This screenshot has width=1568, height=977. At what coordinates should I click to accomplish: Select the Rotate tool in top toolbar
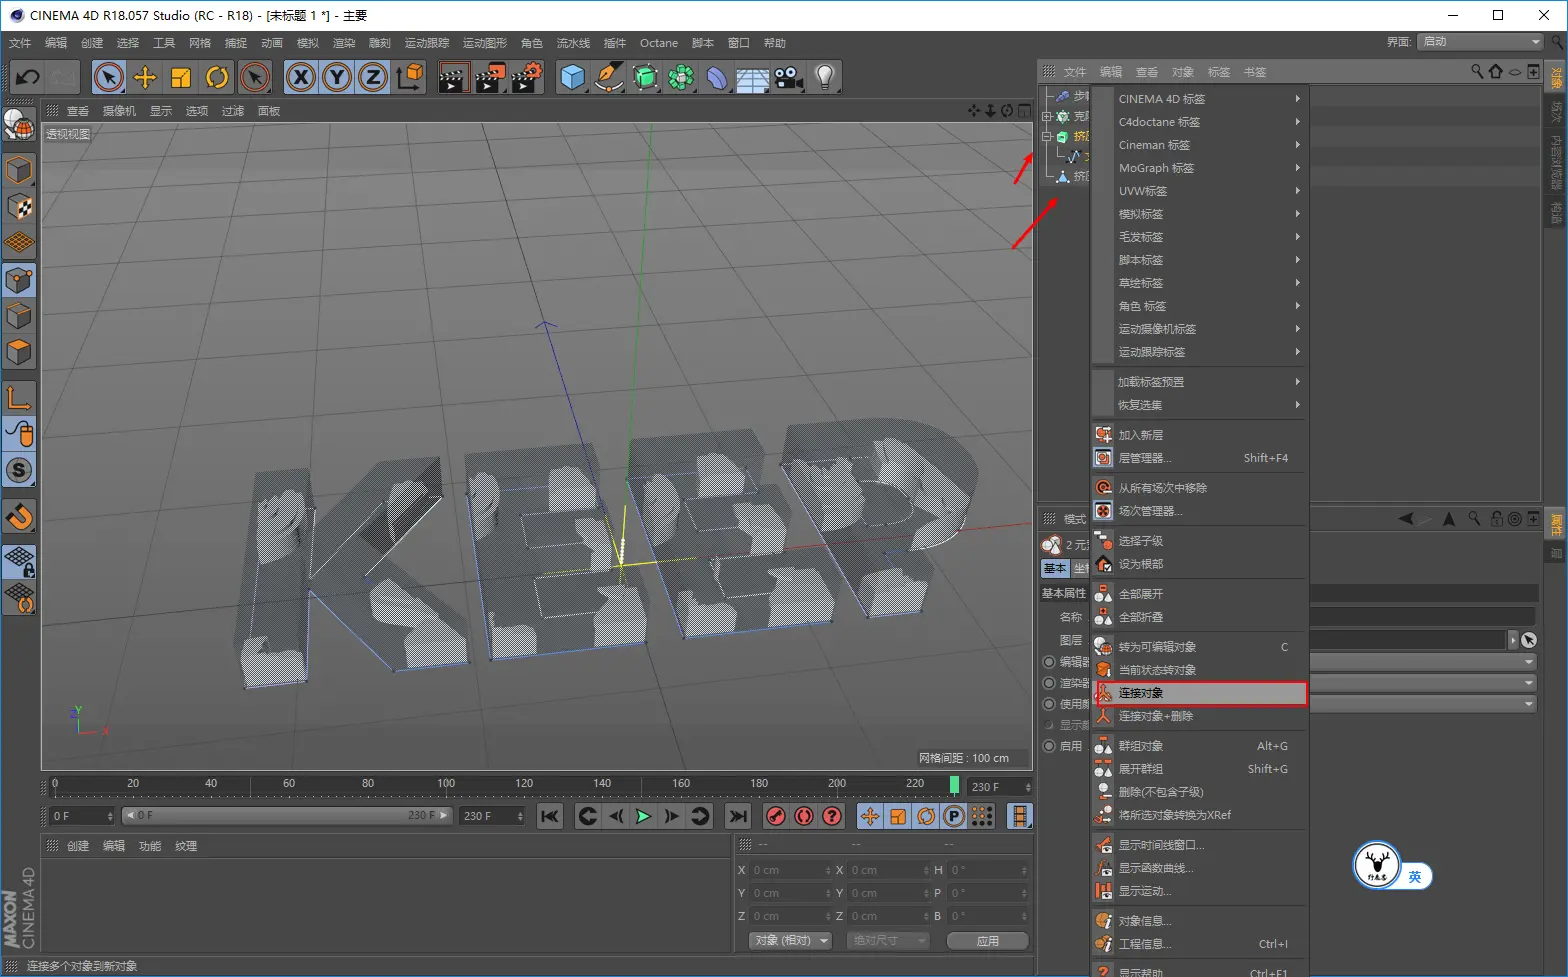coord(217,77)
